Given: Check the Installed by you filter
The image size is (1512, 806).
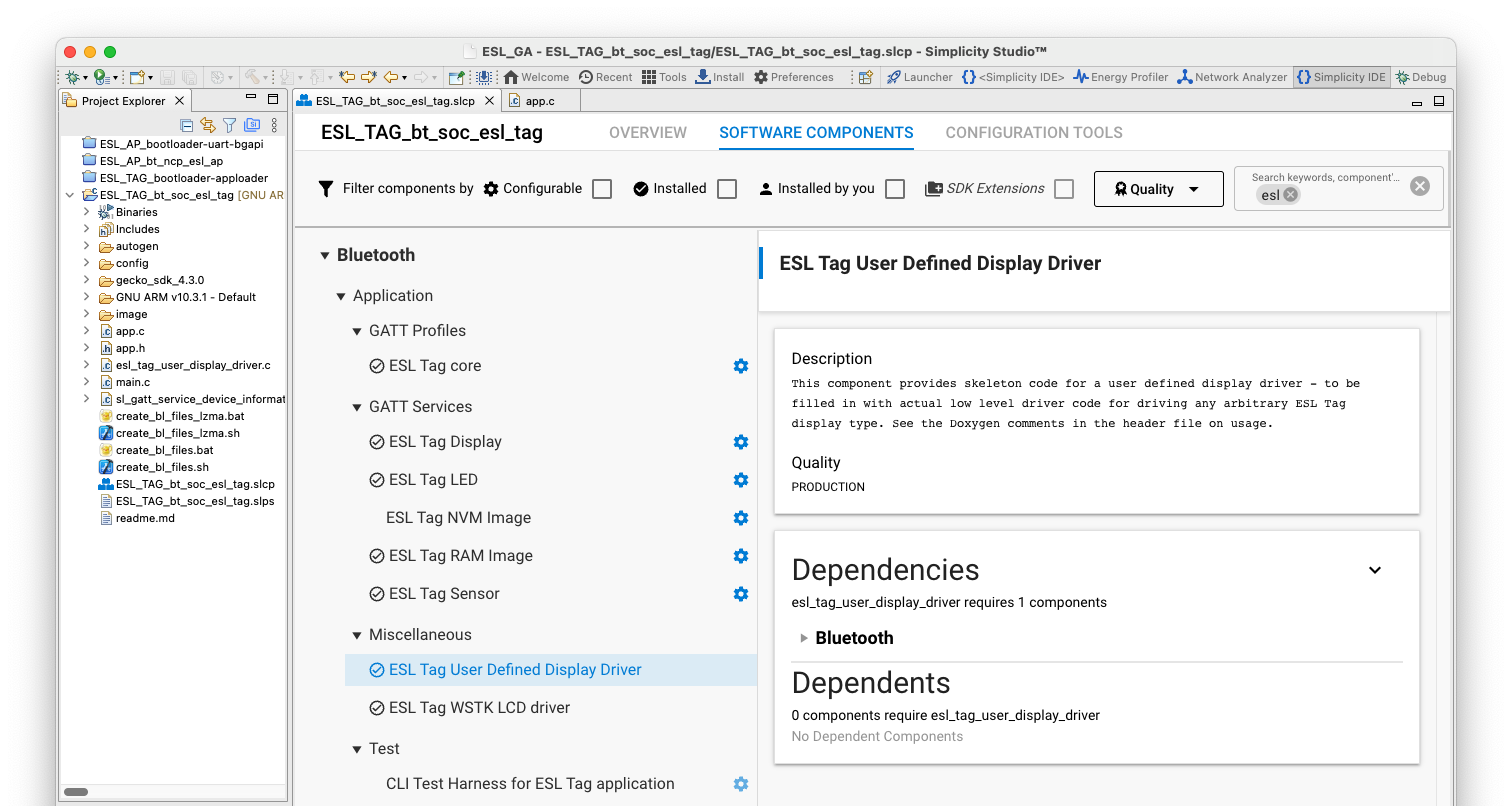Looking at the screenshot, I should pyautogui.click(x=895, y=189).
